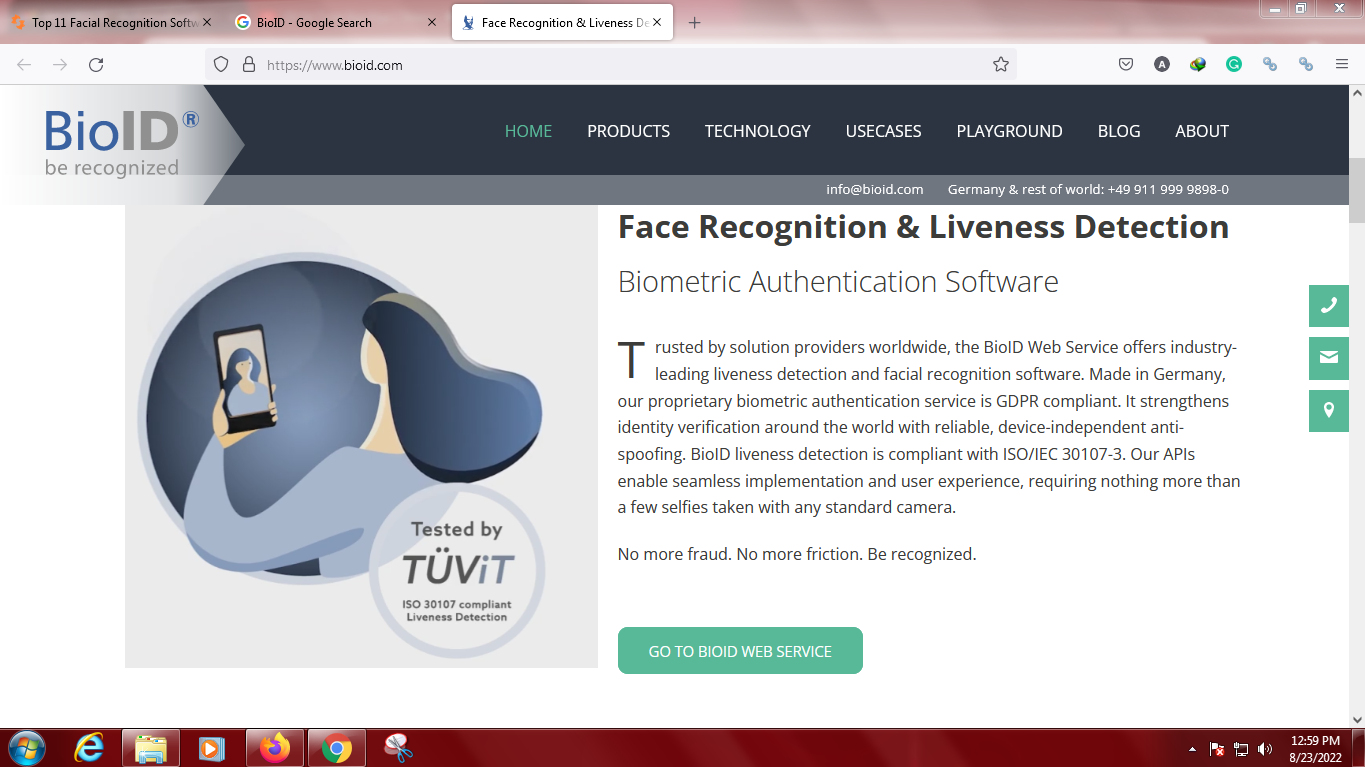Open the USECASES navigation menu

(x=883, y=131)
